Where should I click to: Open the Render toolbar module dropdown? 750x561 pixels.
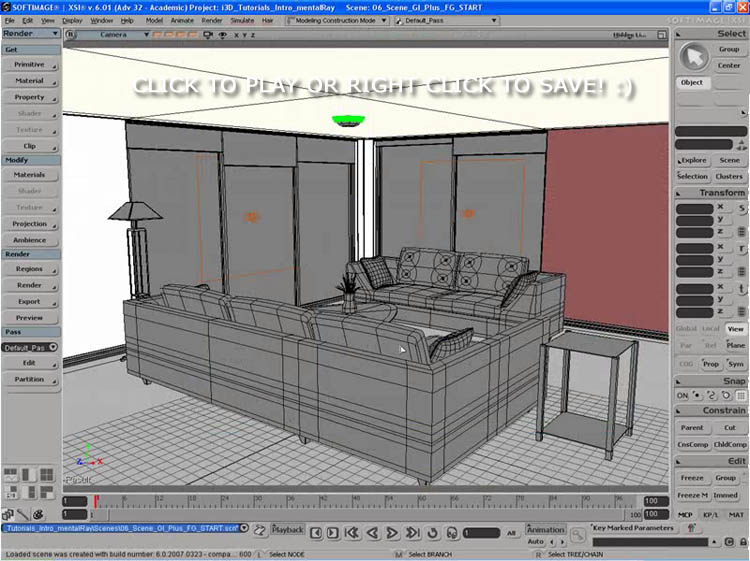pos(30,33)
